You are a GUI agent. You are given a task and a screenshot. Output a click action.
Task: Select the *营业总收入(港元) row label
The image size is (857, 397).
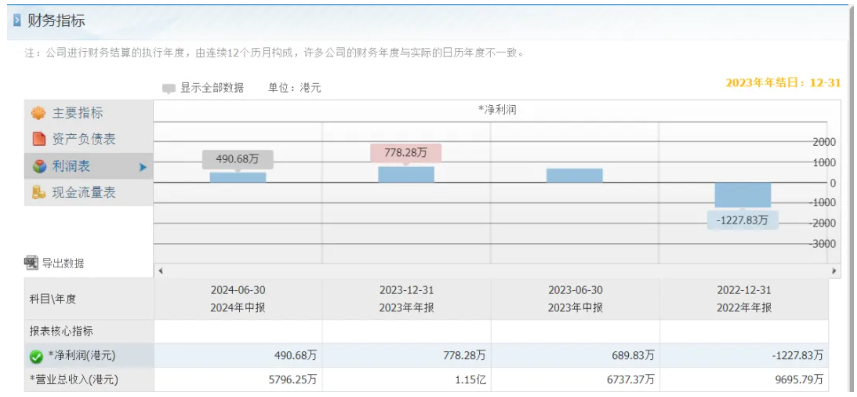(x=74, y=380)
